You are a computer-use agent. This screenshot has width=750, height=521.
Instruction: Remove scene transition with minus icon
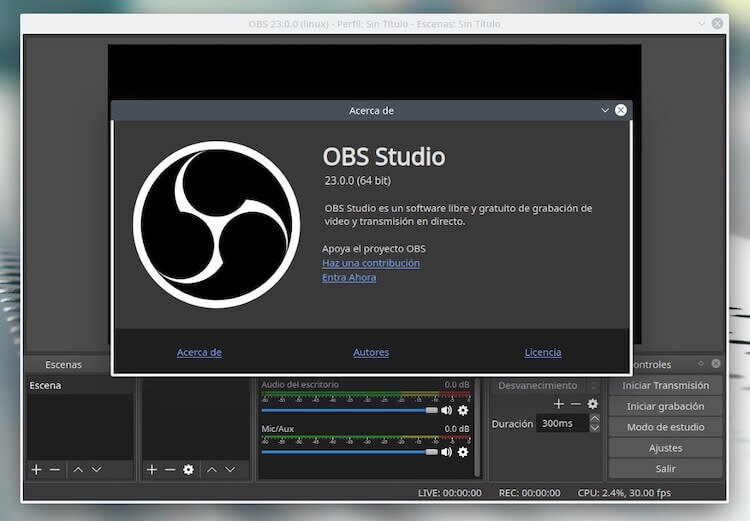point(576,404)
